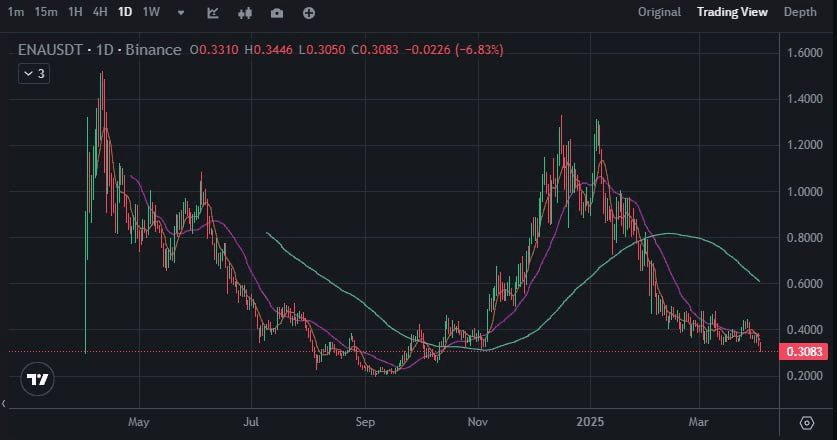
Task: Click the current price label 0.3083
Action: click(x=804, y=351)
